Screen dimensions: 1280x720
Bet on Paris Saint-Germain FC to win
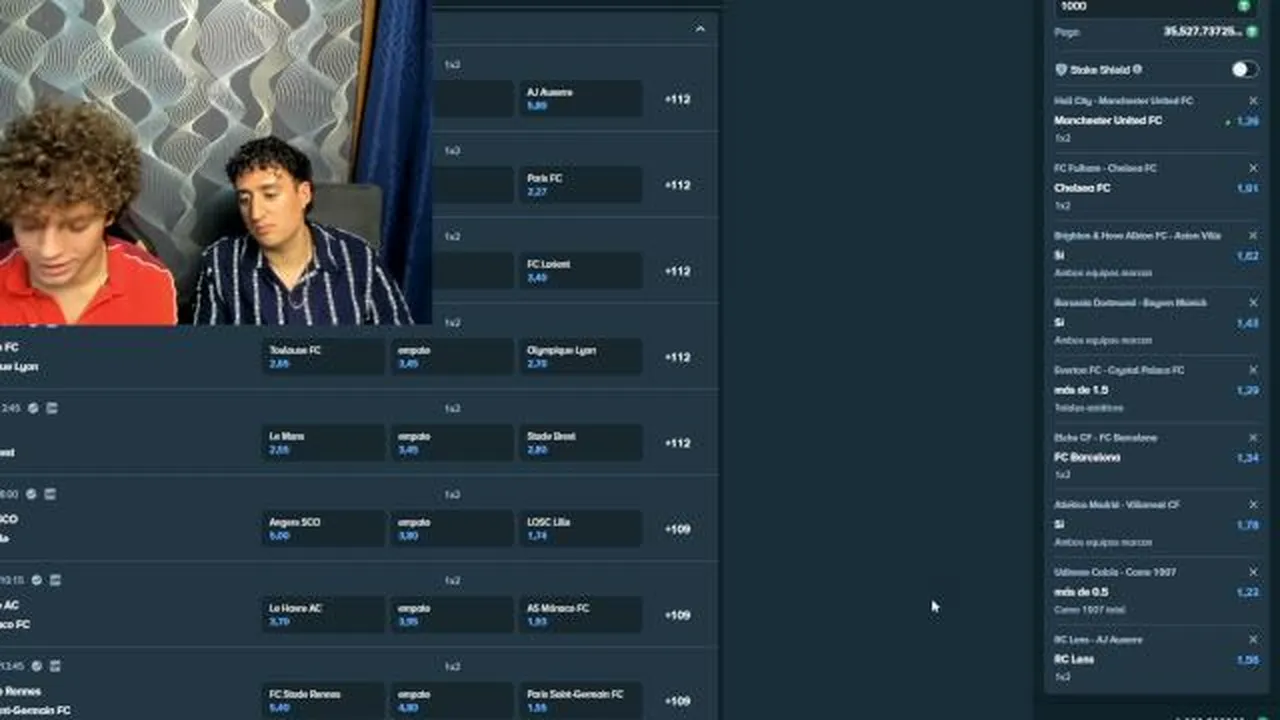pos(580,700)
